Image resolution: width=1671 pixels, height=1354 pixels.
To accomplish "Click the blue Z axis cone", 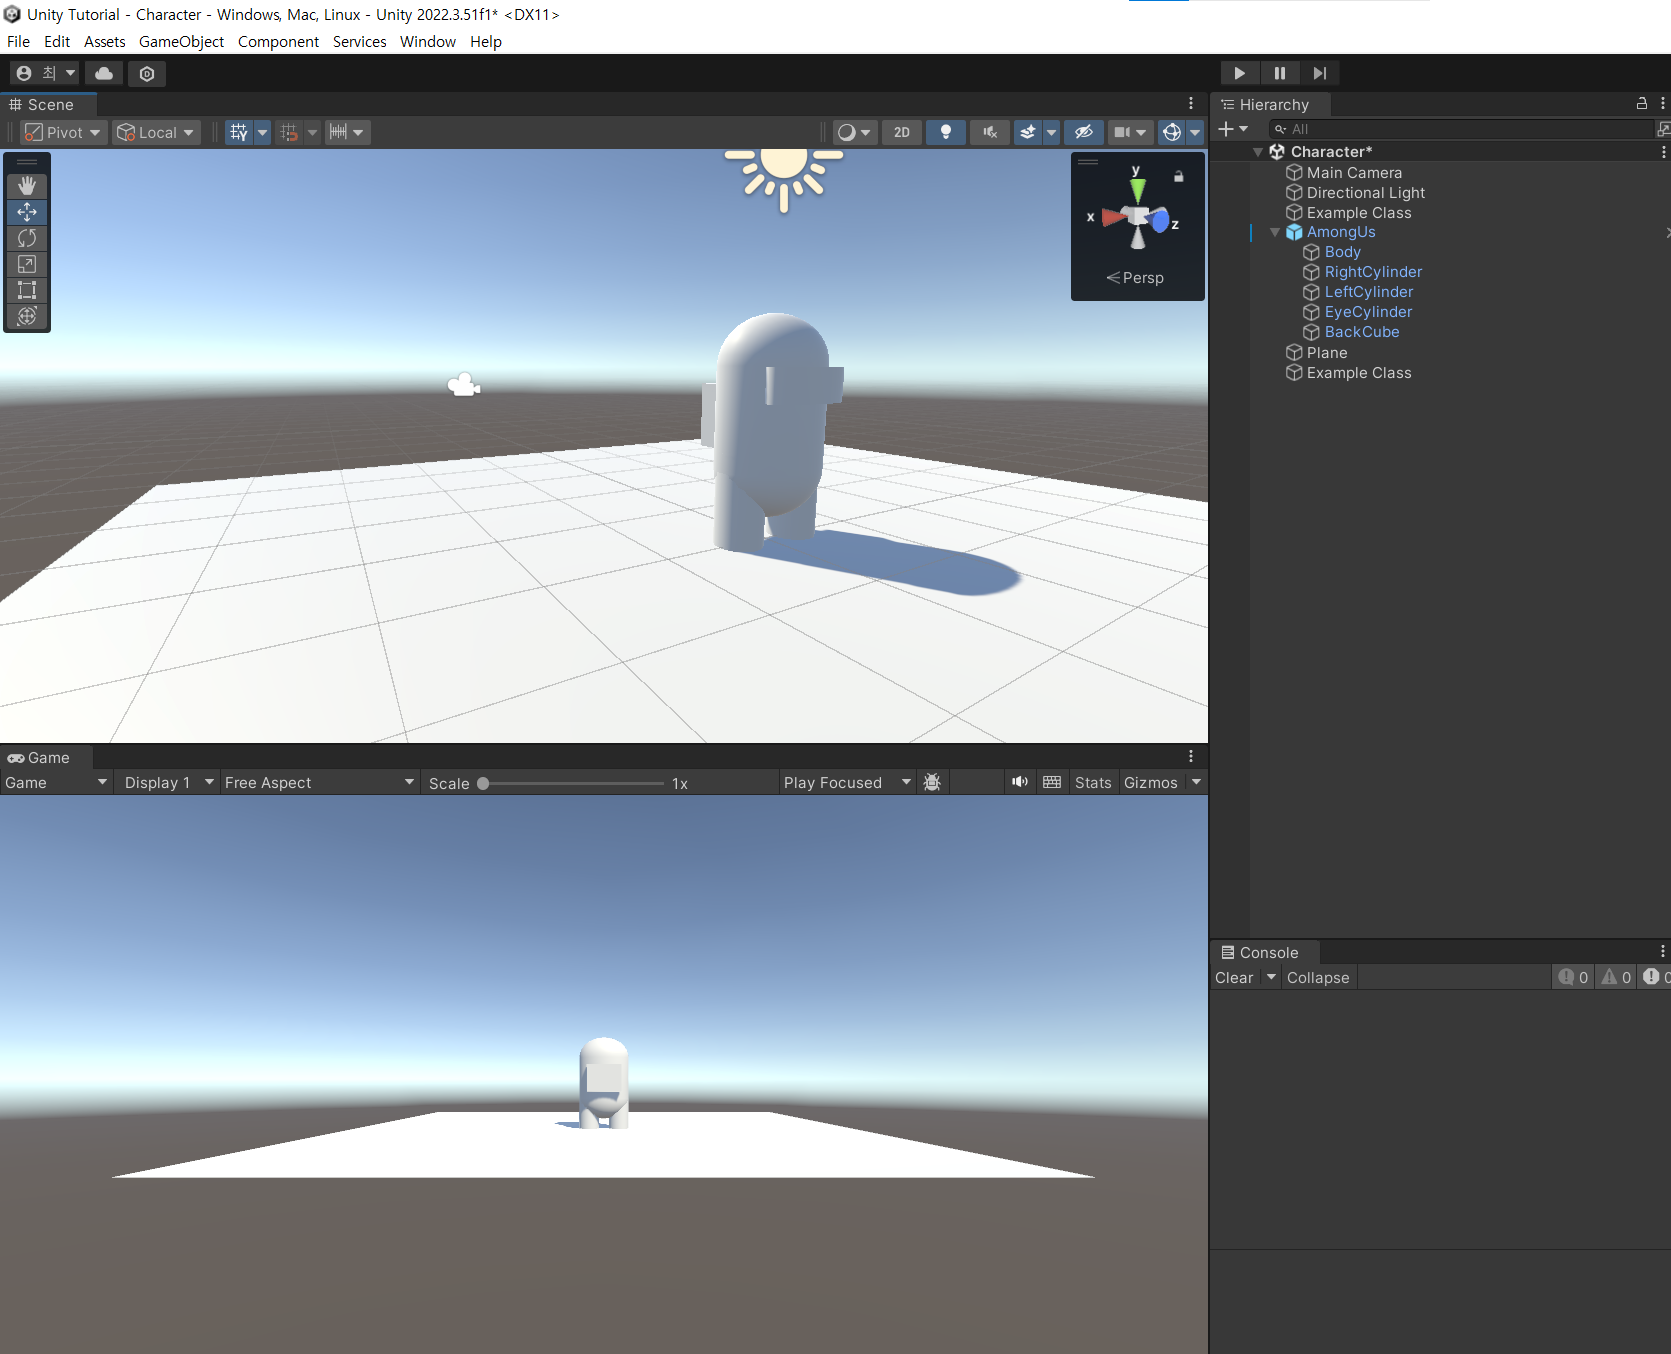I will pos(1160,221).
